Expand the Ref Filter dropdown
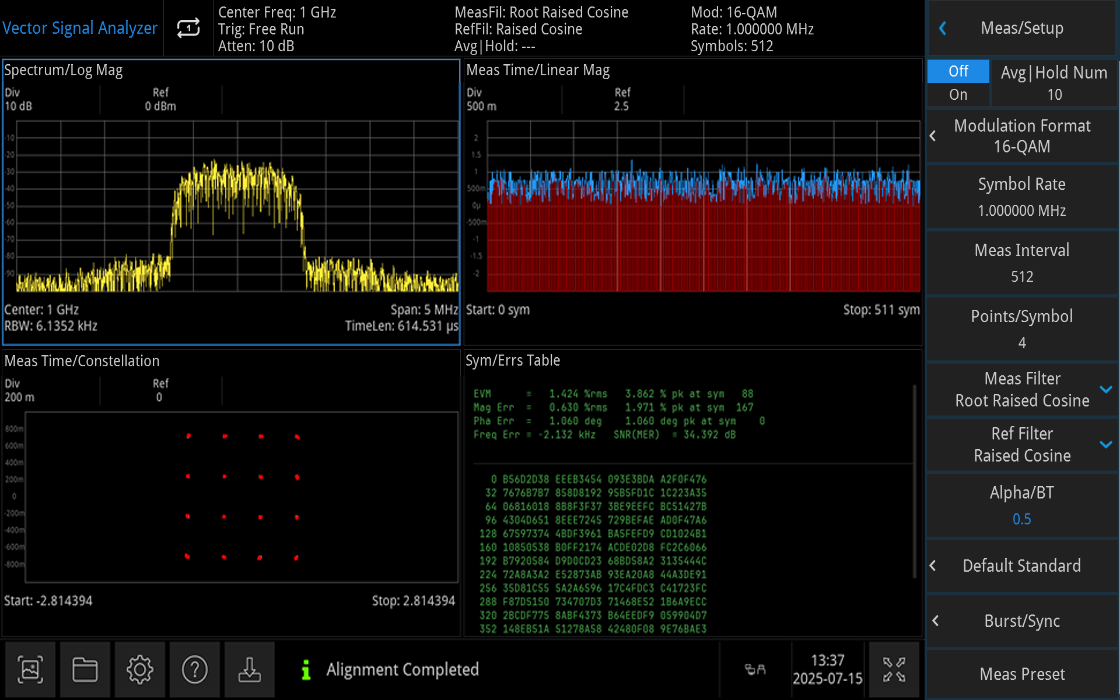1120x700 pixels. 1105,444
